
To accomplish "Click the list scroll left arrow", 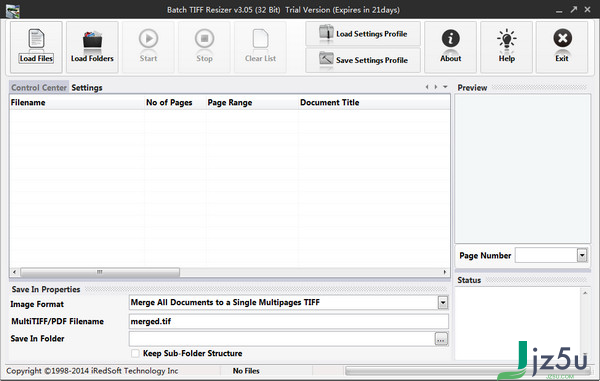I will pyautogui.click(x=15, y=272).
